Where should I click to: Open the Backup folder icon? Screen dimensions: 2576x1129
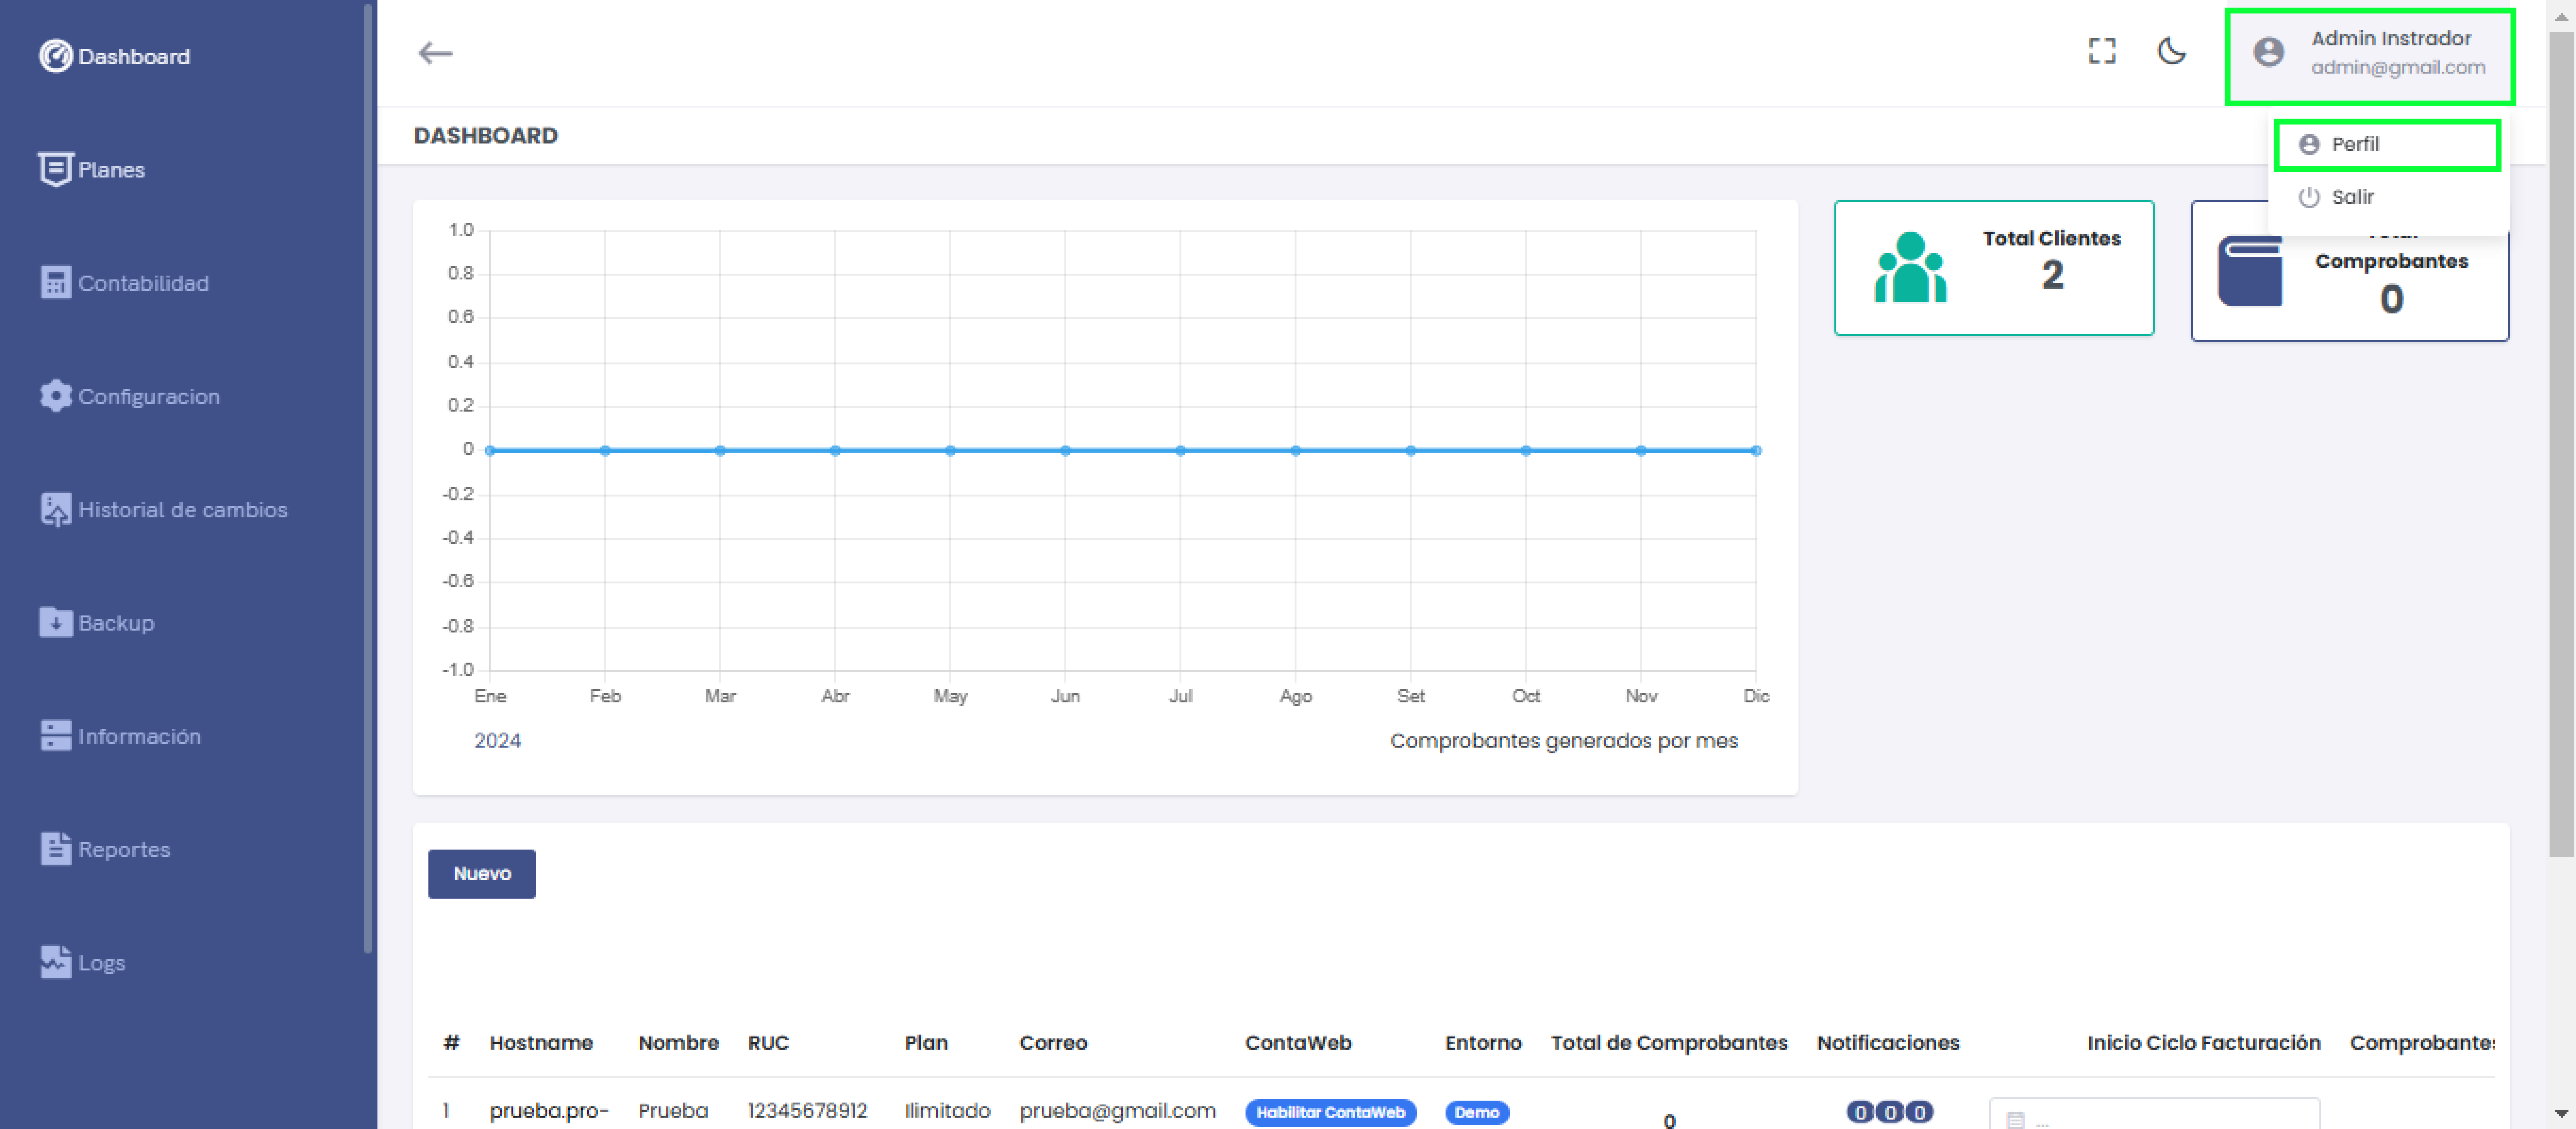click(x=55, y=622)
